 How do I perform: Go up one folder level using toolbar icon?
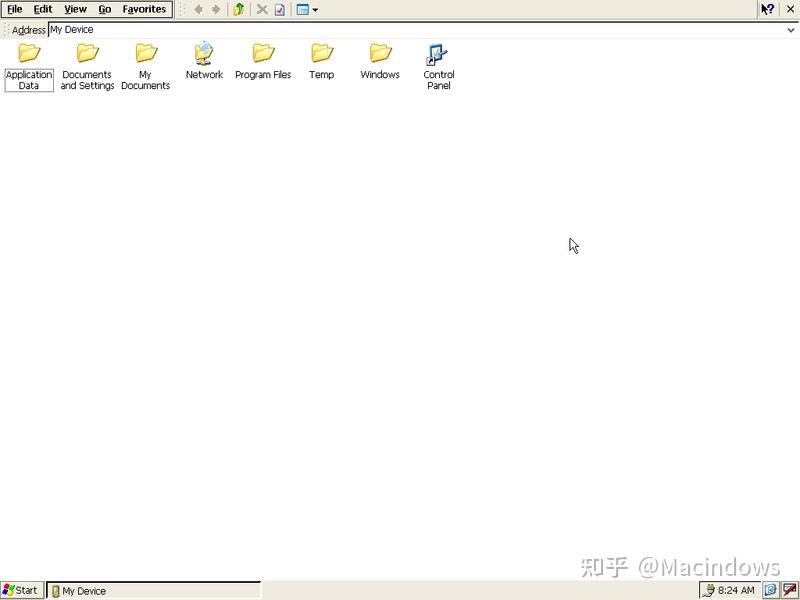point(238,10)
